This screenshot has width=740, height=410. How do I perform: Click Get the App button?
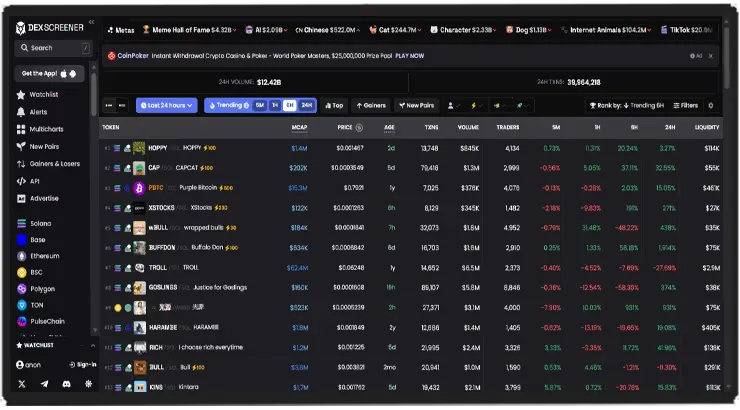(49, 74)
